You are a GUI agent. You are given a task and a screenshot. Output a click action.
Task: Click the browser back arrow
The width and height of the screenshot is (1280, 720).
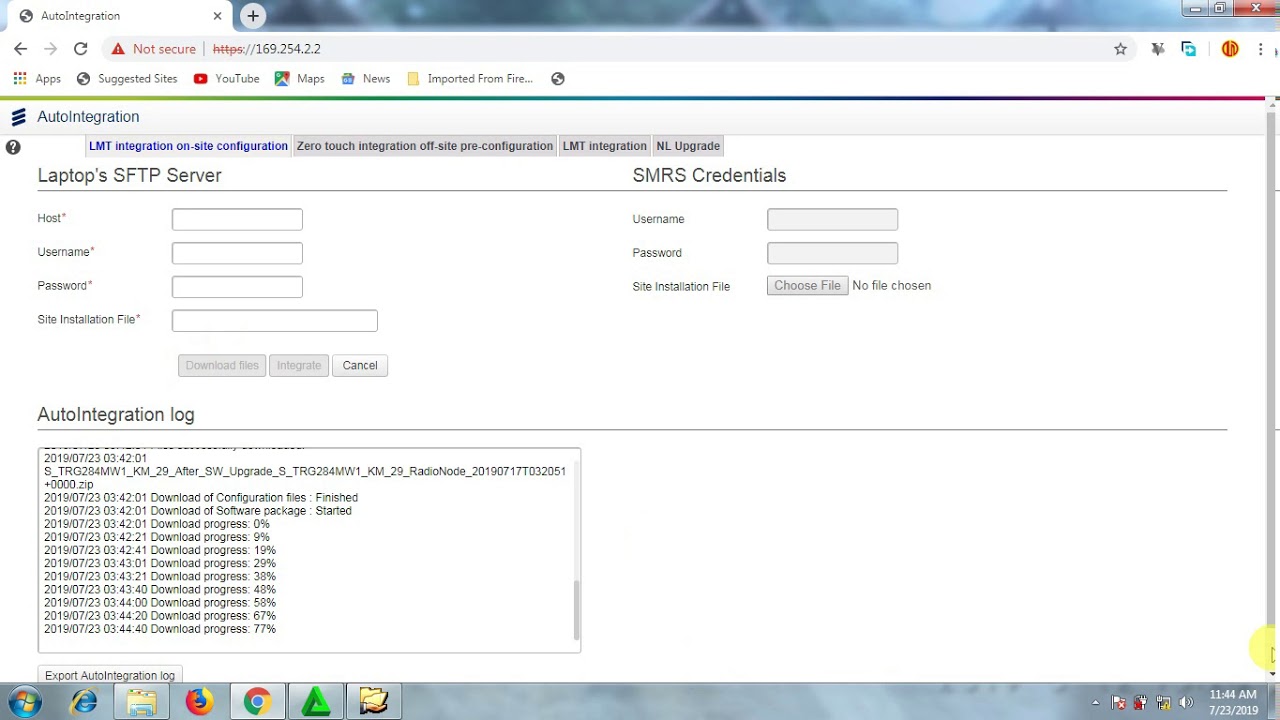pyautogui.click(x=20, y=48)
